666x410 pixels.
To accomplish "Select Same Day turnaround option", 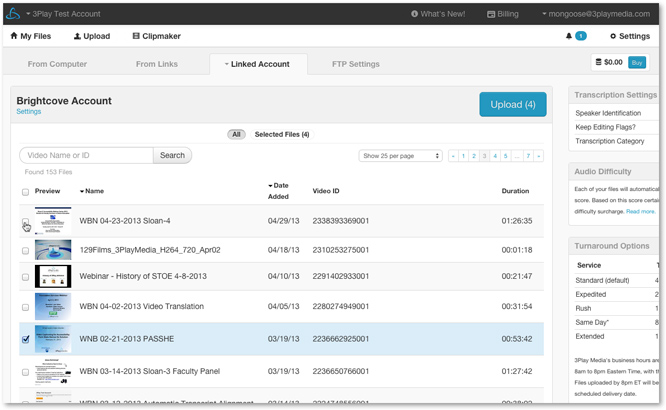I will 592,322.
